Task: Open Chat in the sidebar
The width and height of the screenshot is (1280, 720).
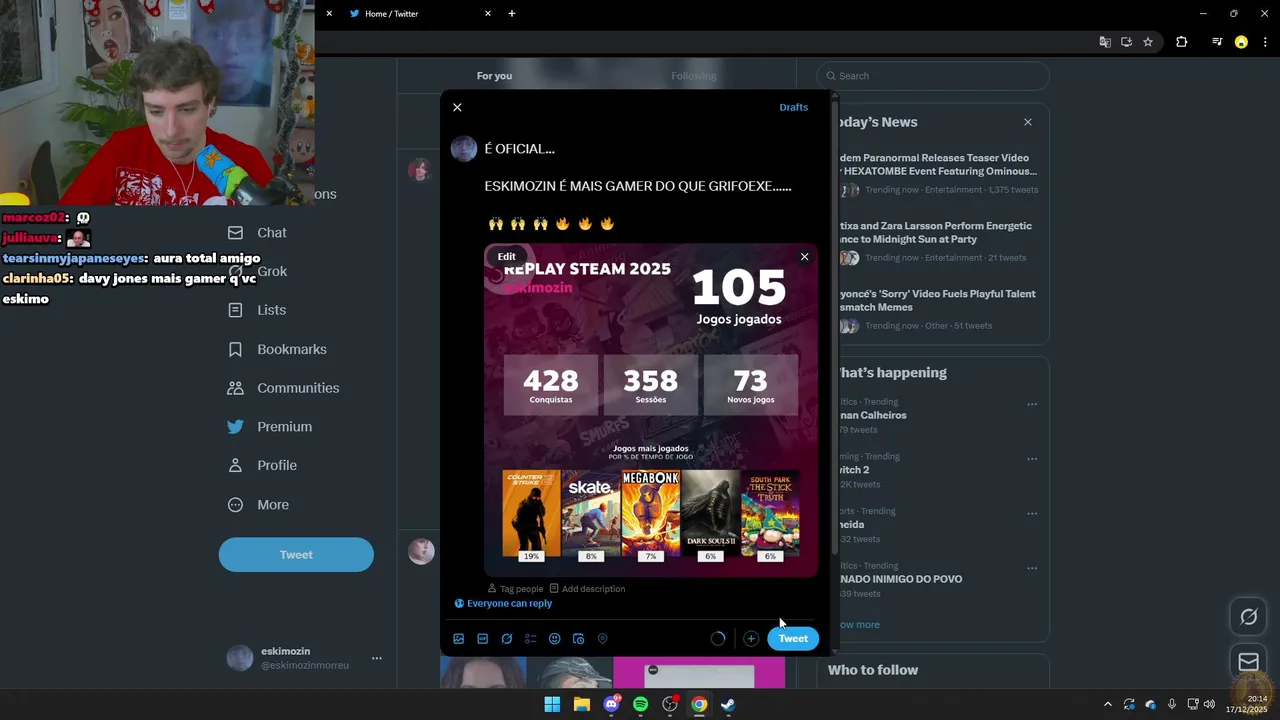Action: pos(258,233)
